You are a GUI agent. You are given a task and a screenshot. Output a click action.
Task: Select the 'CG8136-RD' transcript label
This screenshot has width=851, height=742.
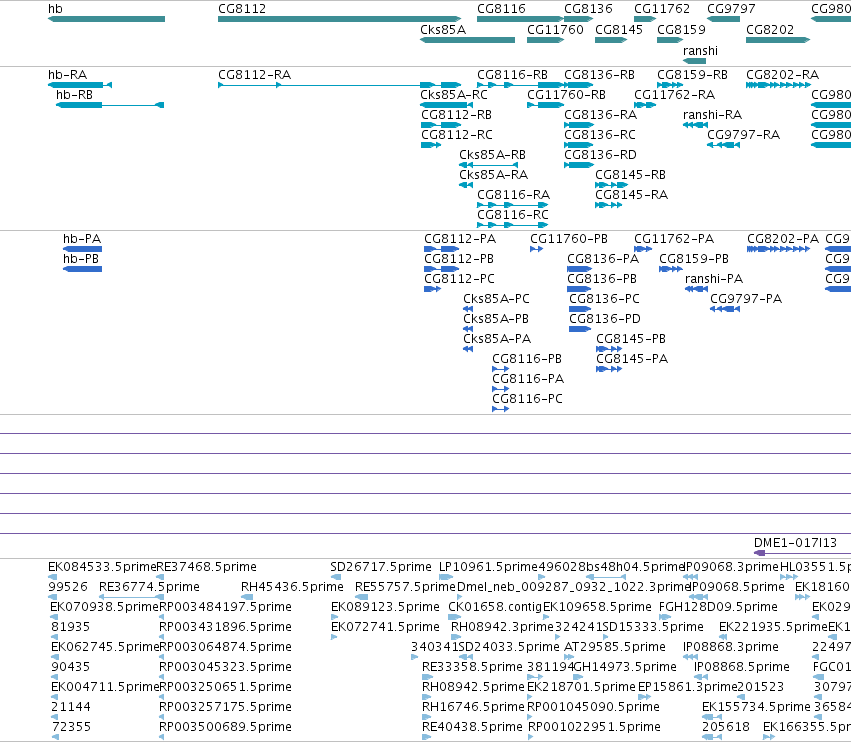point(600,155)
